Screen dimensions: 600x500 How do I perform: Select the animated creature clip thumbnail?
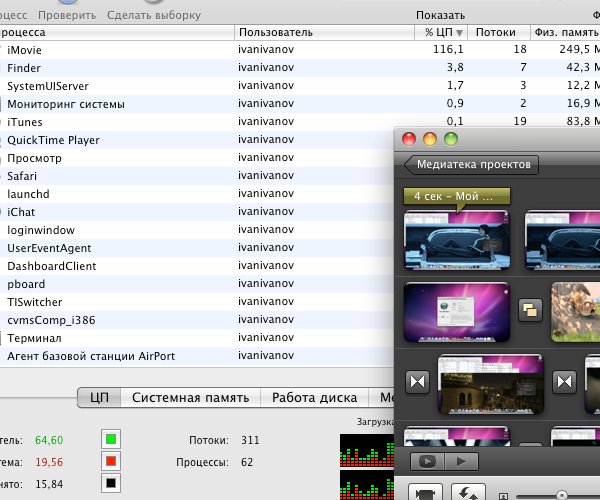pyautogui.click(x=576, y=312)
